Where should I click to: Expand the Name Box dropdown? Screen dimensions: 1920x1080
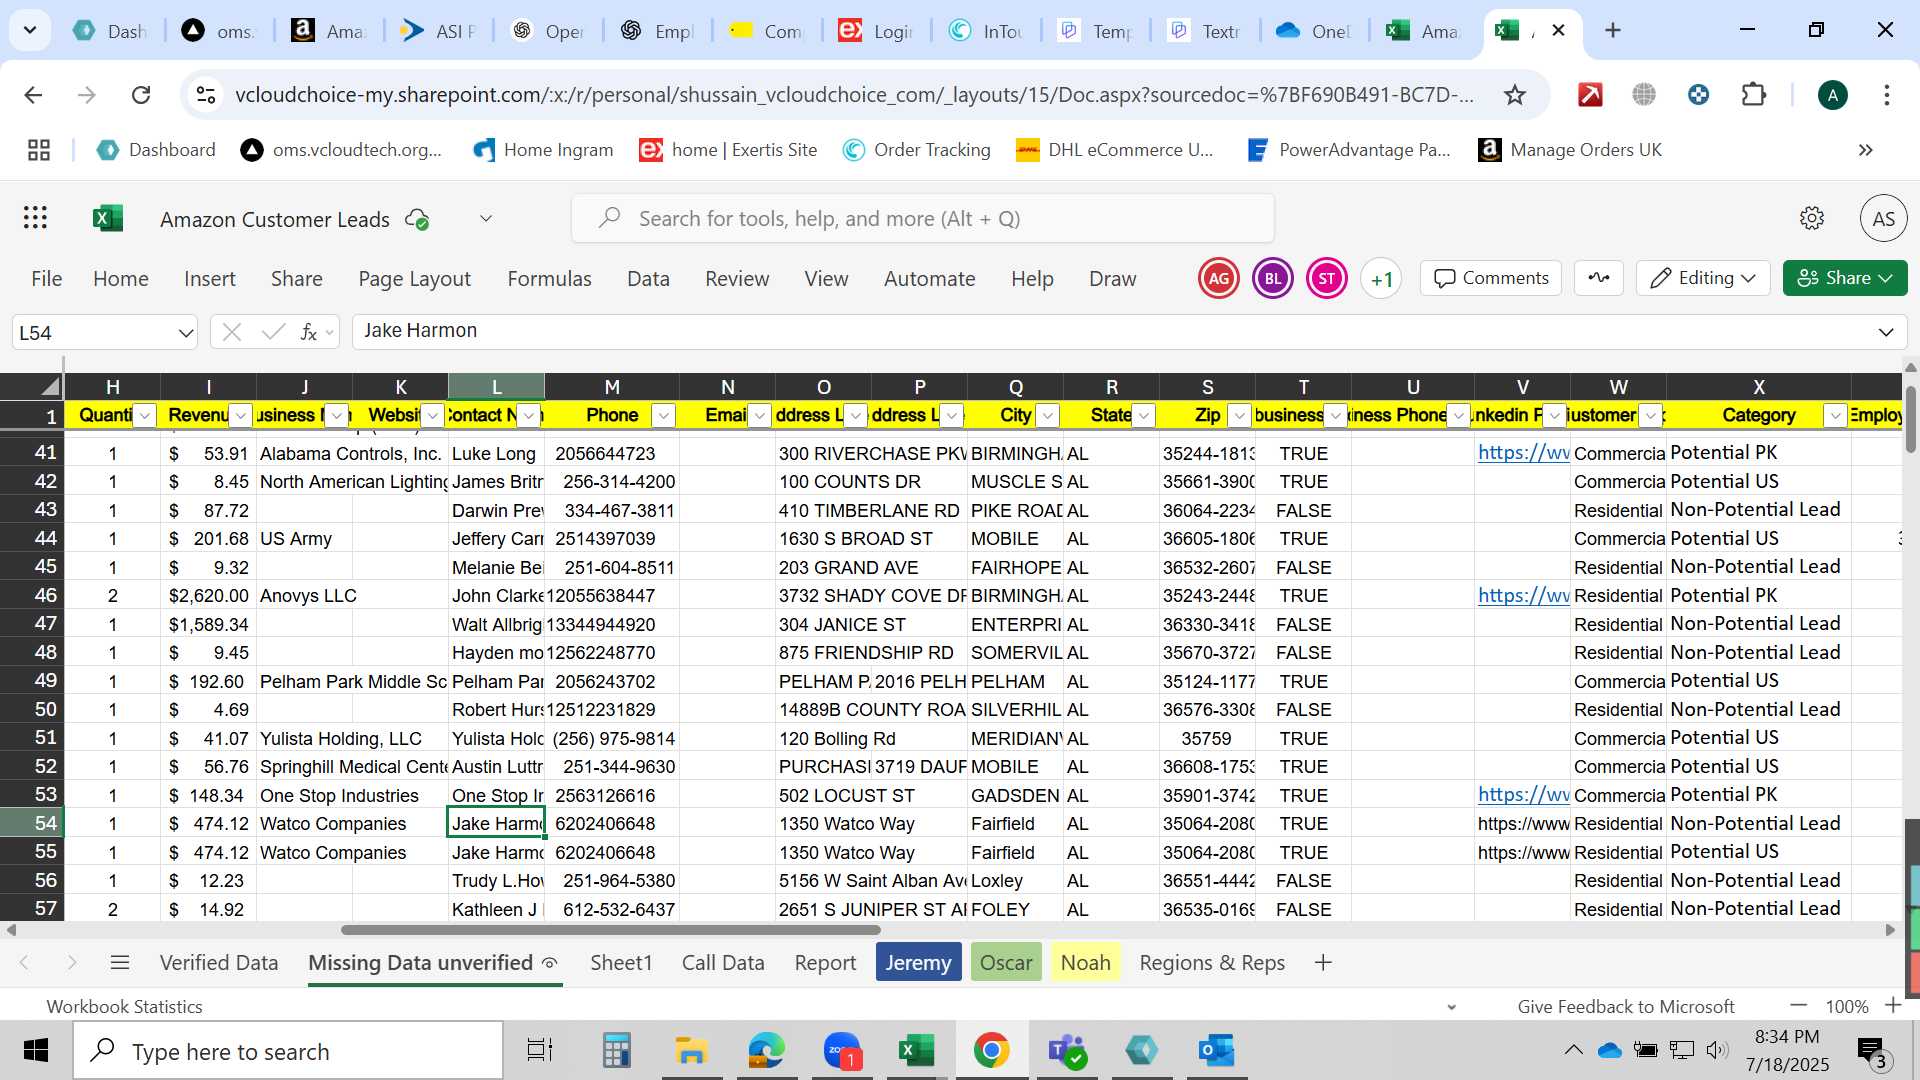185,333
